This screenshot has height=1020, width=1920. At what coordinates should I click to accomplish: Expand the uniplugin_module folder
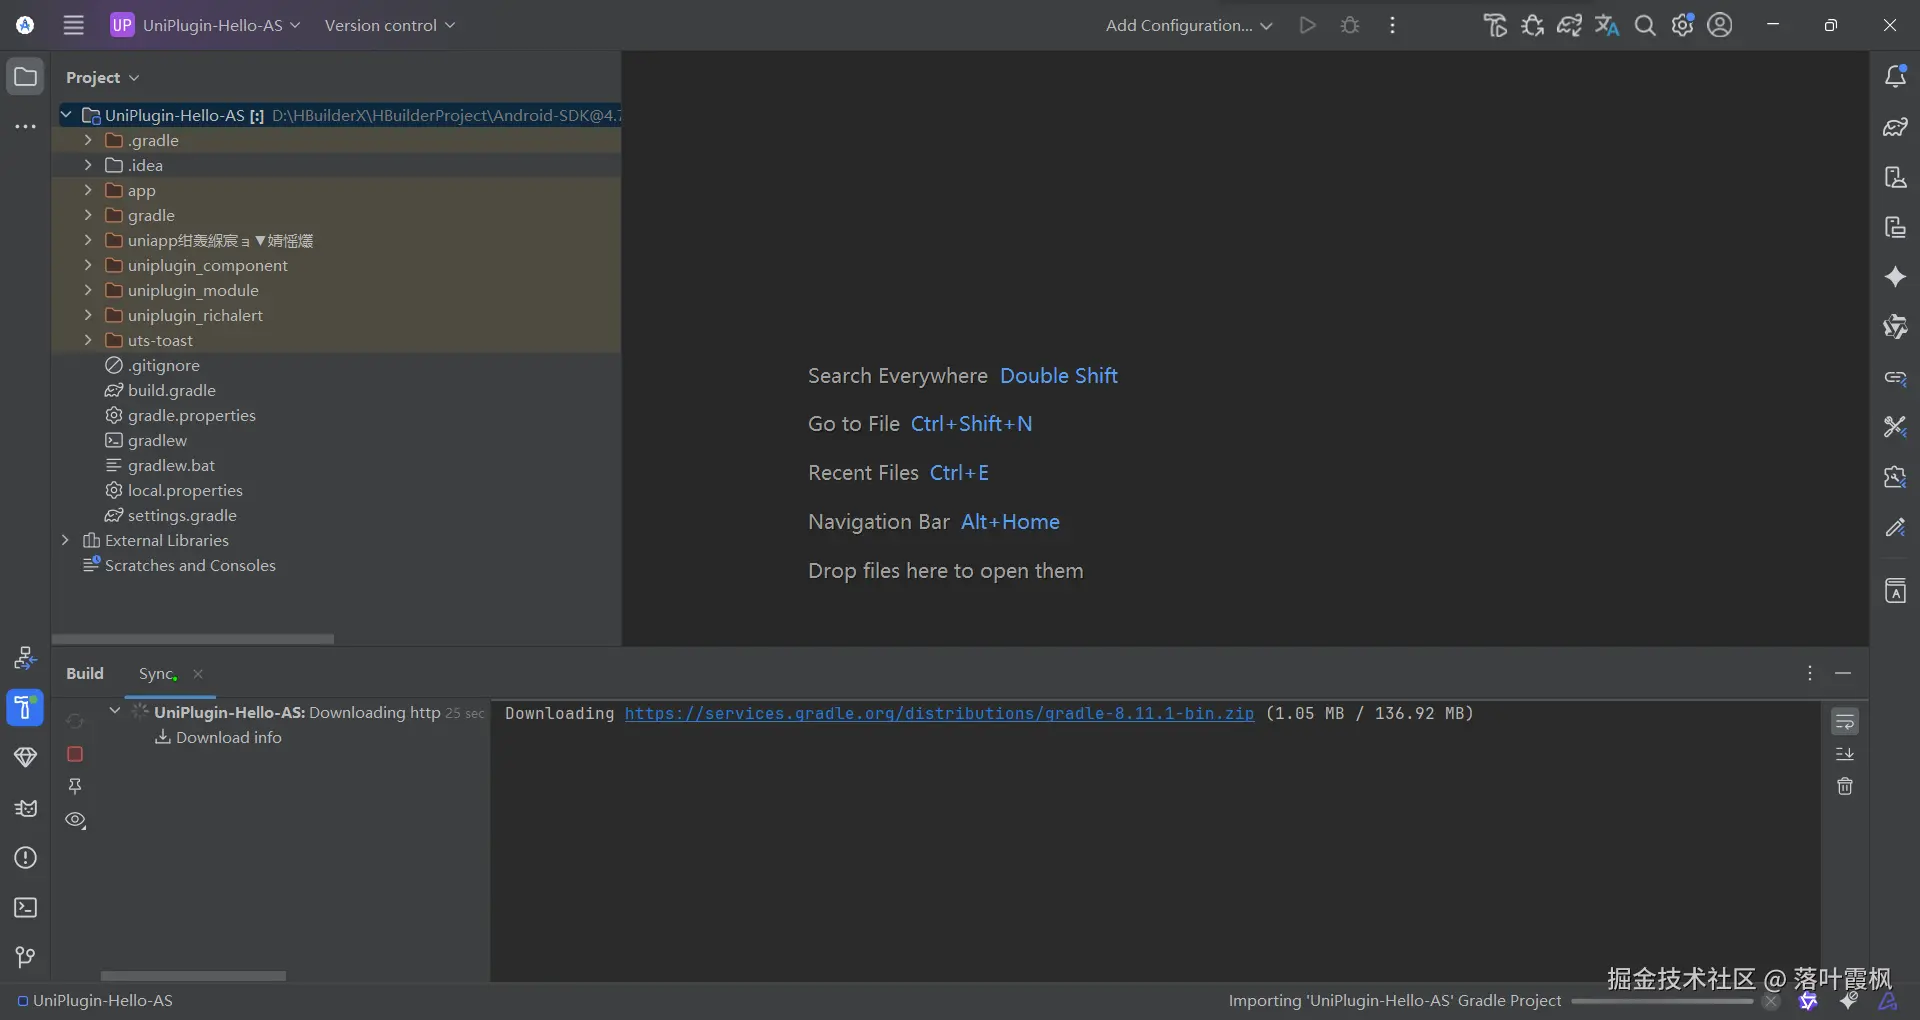[88, 290]
